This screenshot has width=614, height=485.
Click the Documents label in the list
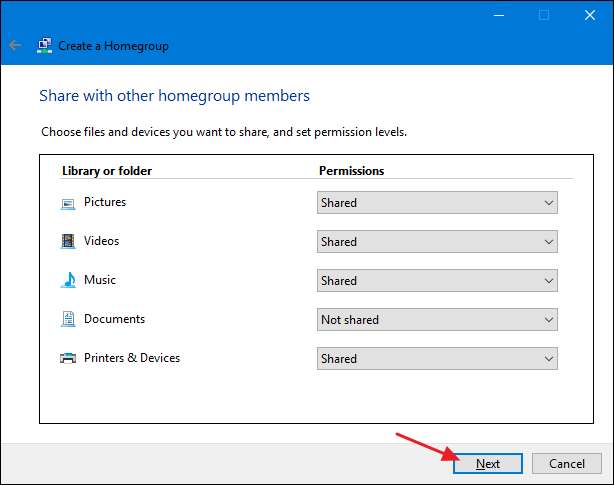pyautogui.click(x=114, y=319)
